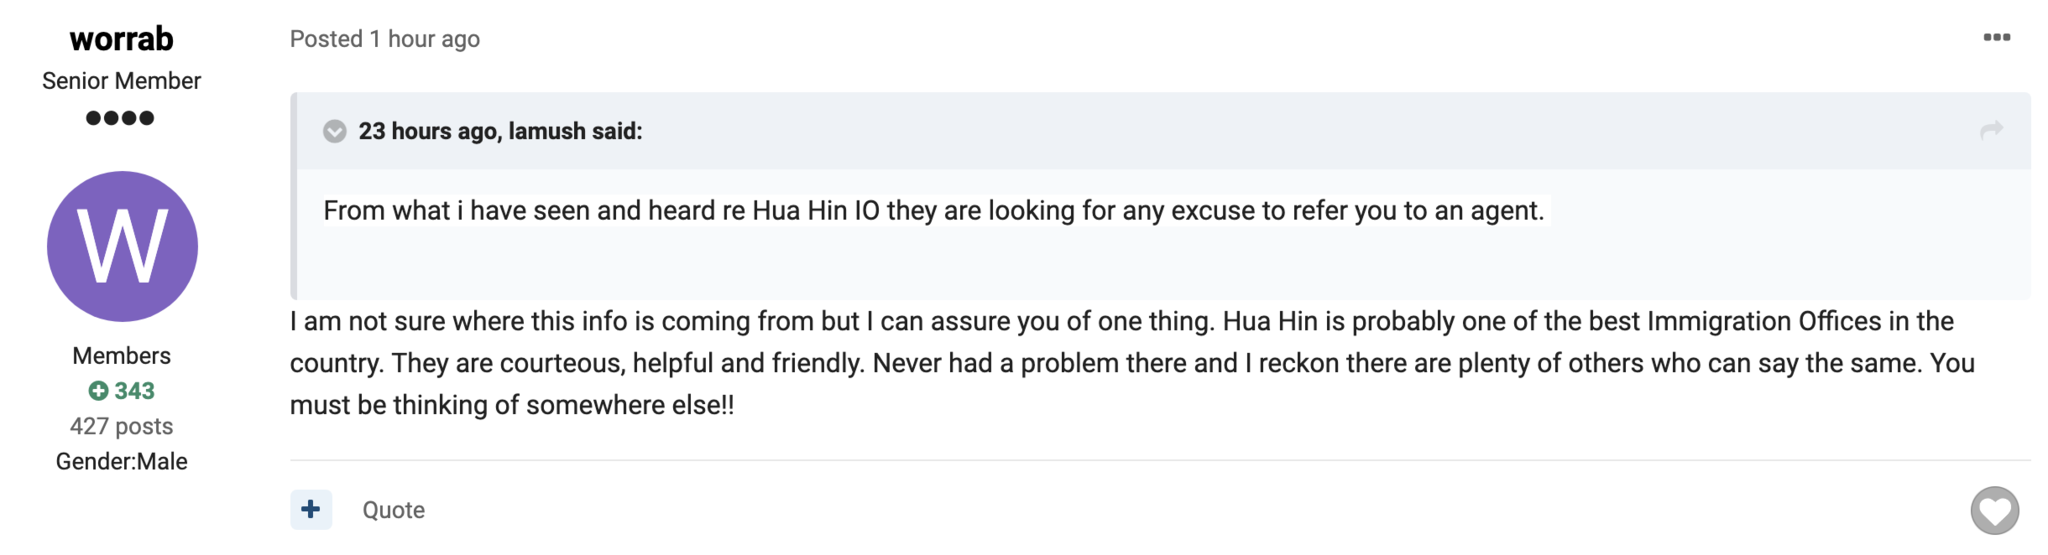This screenshot has height=555, width=2048.
Task: Click the Quote link under the post
Action: pyautogui.click(x=393, y=510)
